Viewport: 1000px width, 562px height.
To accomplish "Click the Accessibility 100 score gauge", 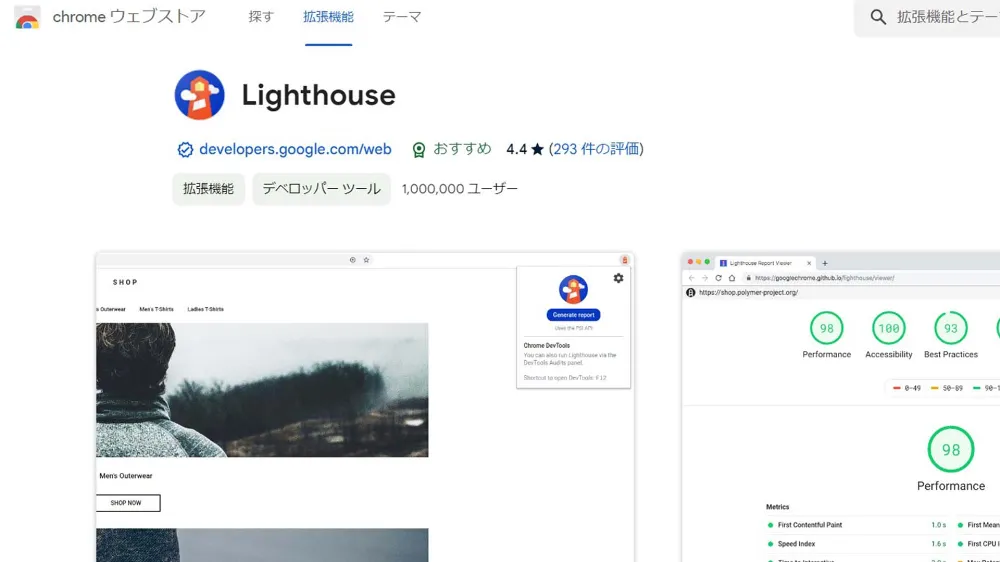I will 888,329.
